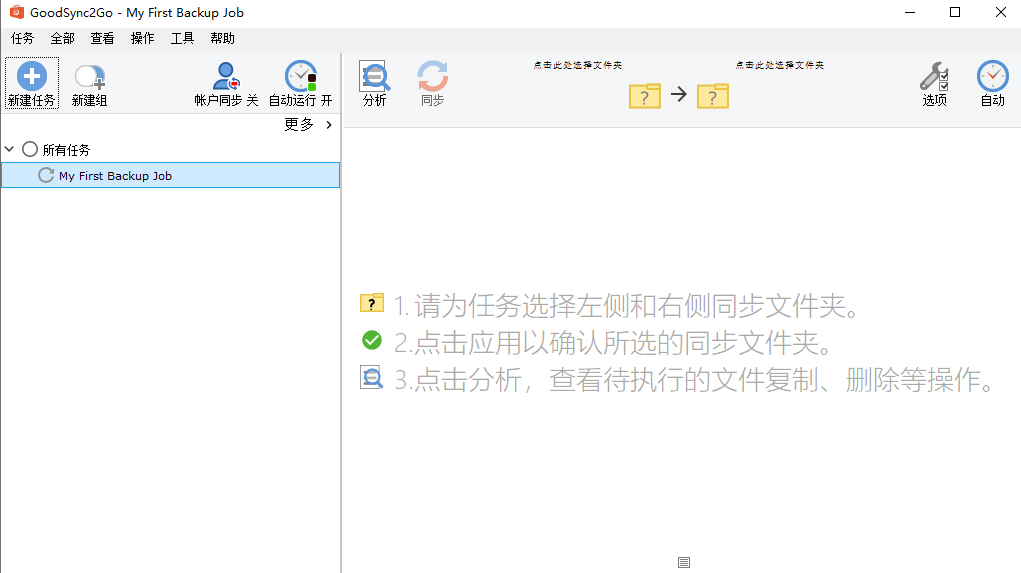
Task: Click the log panel icon at bottom
Action: click(x=684, y=563)
